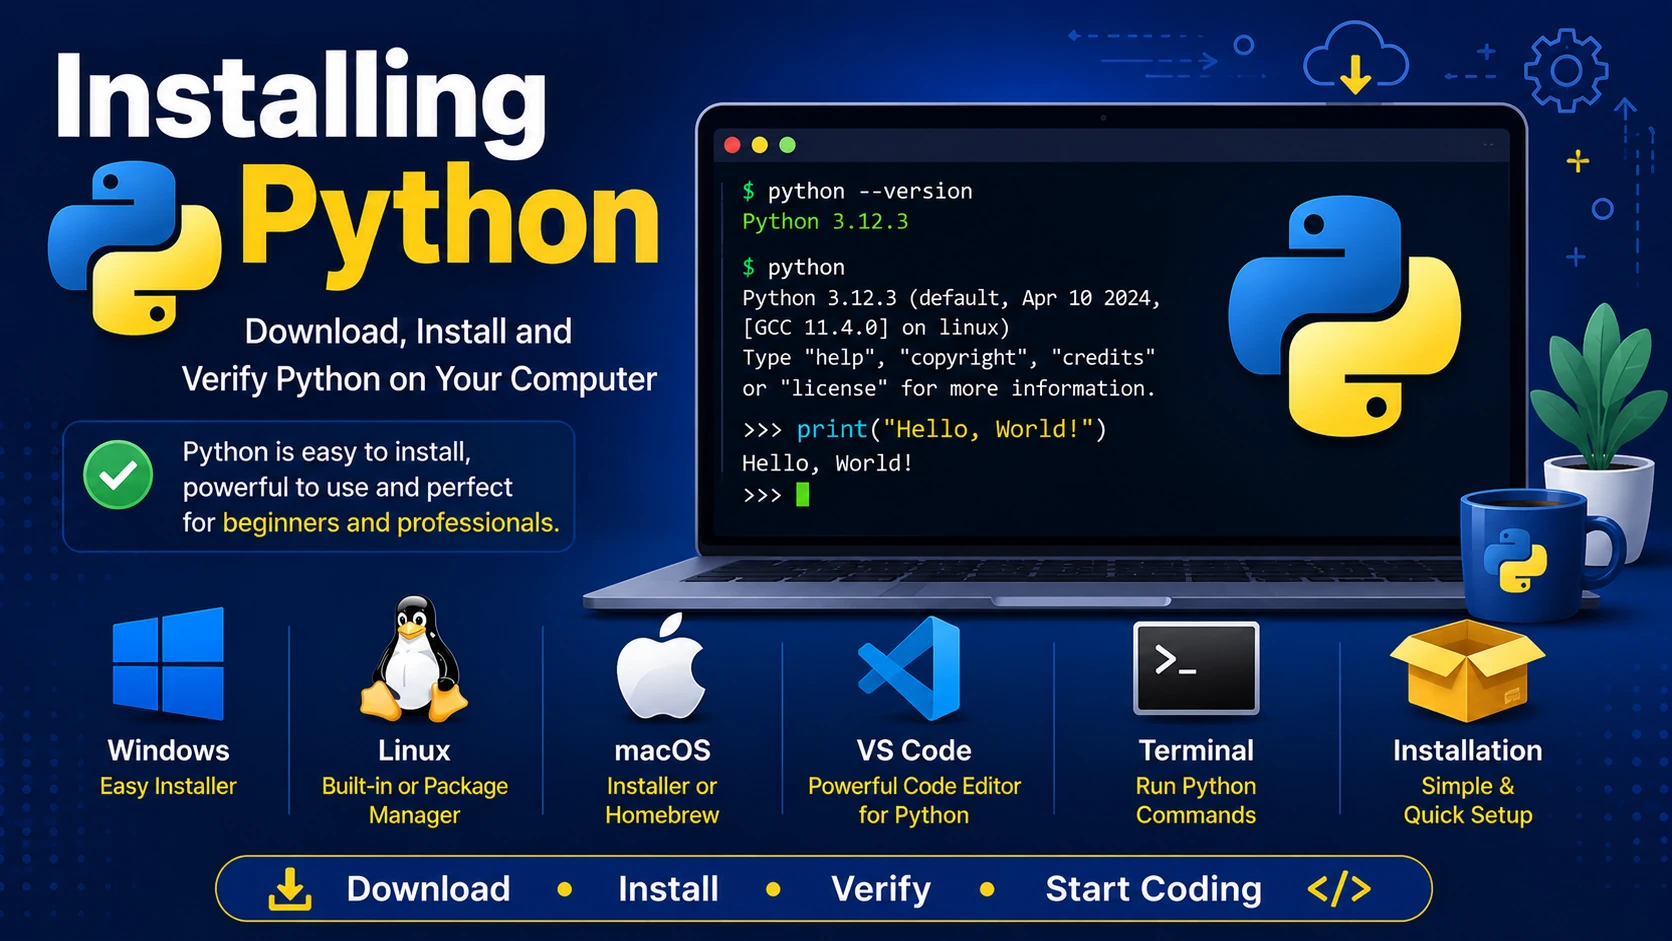Click 'beginners and professionals.' yellow text
Screen dimensions: 1672x941
click(x=391, y=522)
